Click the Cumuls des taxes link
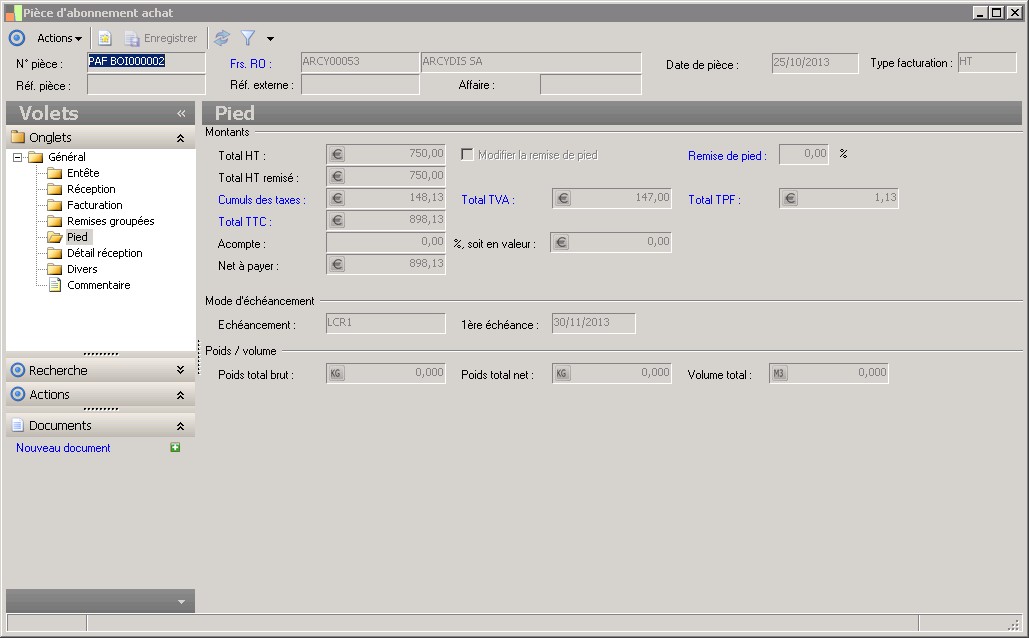The width and height of the screenshot is (1029, 638). [x=262, y=200]
